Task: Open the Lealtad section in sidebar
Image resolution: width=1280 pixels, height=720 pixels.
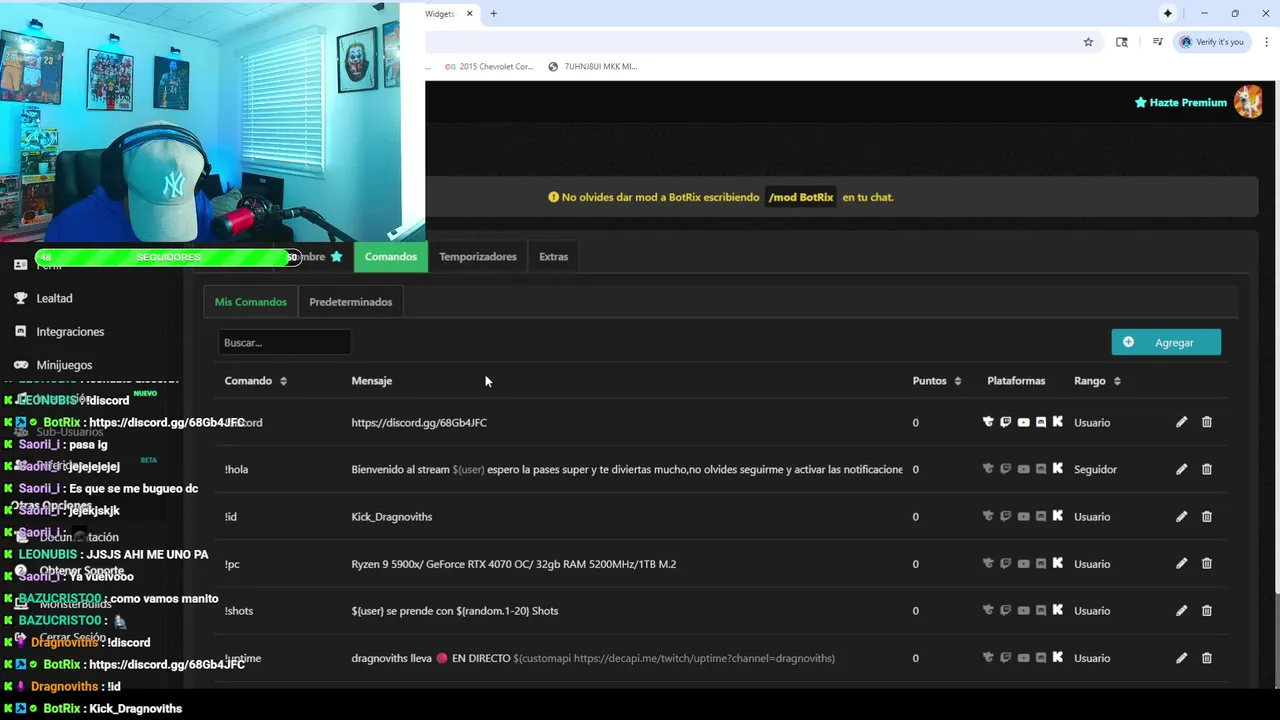Action: pyautogui.click(x=54, y=298)
